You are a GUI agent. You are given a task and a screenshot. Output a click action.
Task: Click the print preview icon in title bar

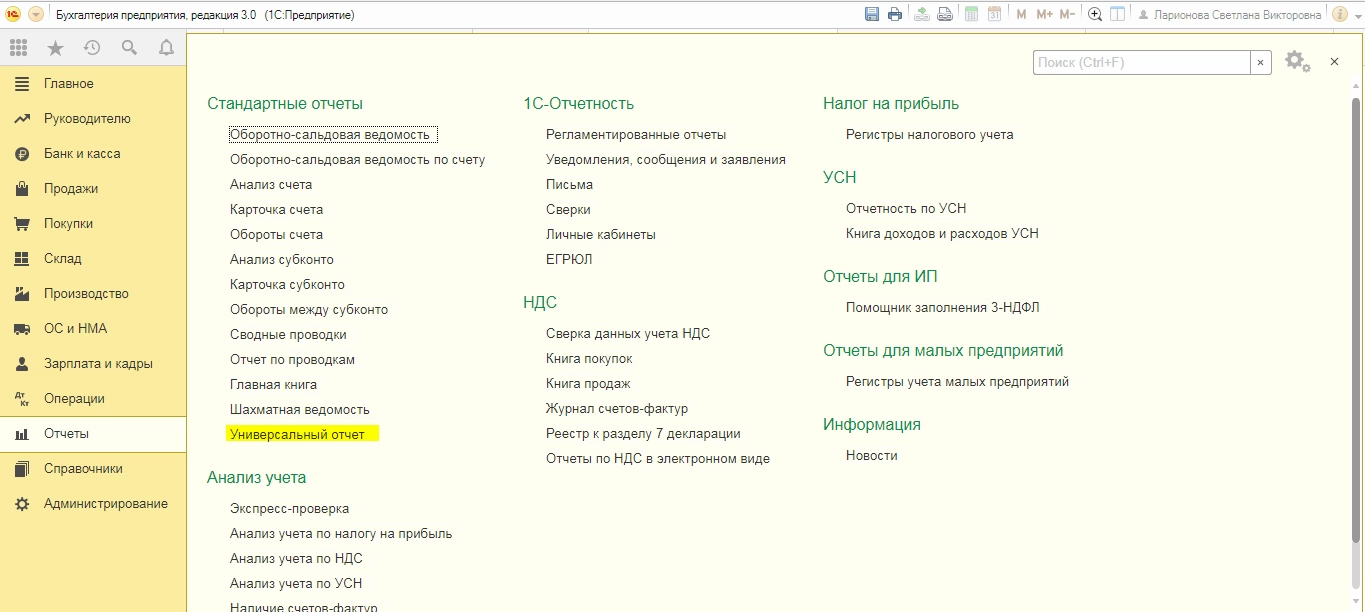tap(944, 14)
